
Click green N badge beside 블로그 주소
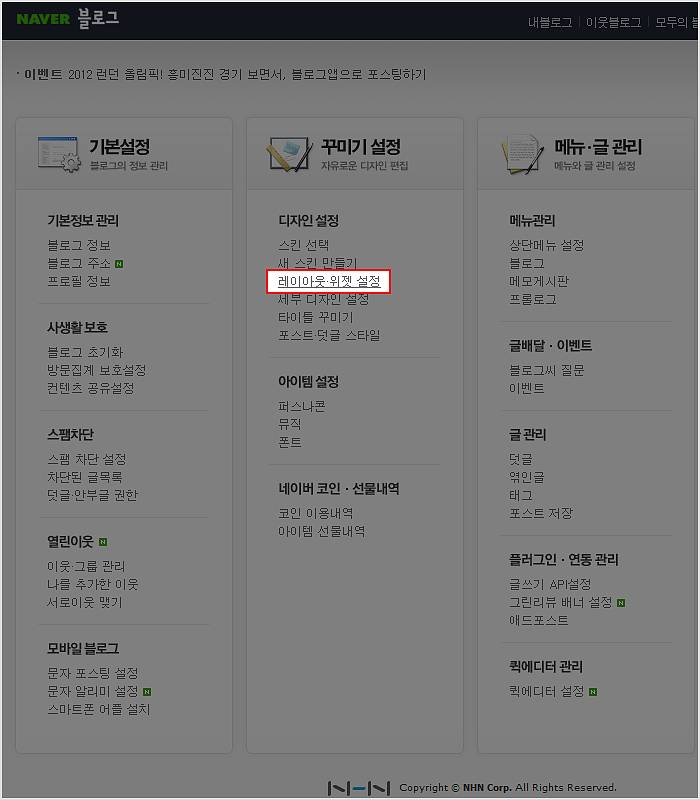[x=119, y=264]
